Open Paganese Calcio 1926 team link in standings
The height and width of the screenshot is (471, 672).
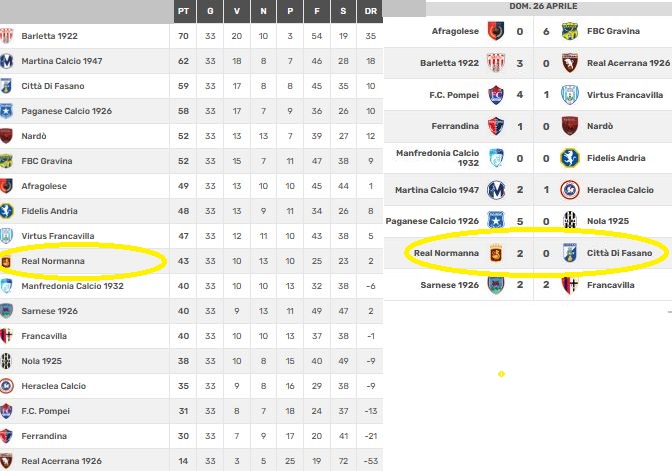tap(62, 111)
